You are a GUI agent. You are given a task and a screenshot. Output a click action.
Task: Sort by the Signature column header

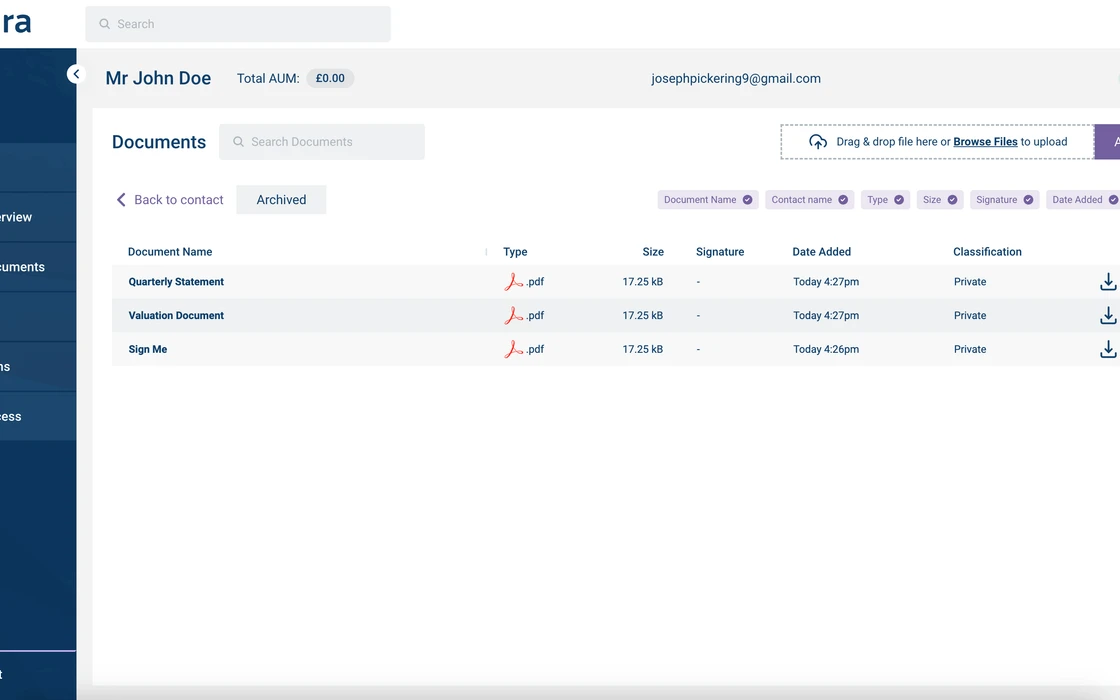coord(720,251)
